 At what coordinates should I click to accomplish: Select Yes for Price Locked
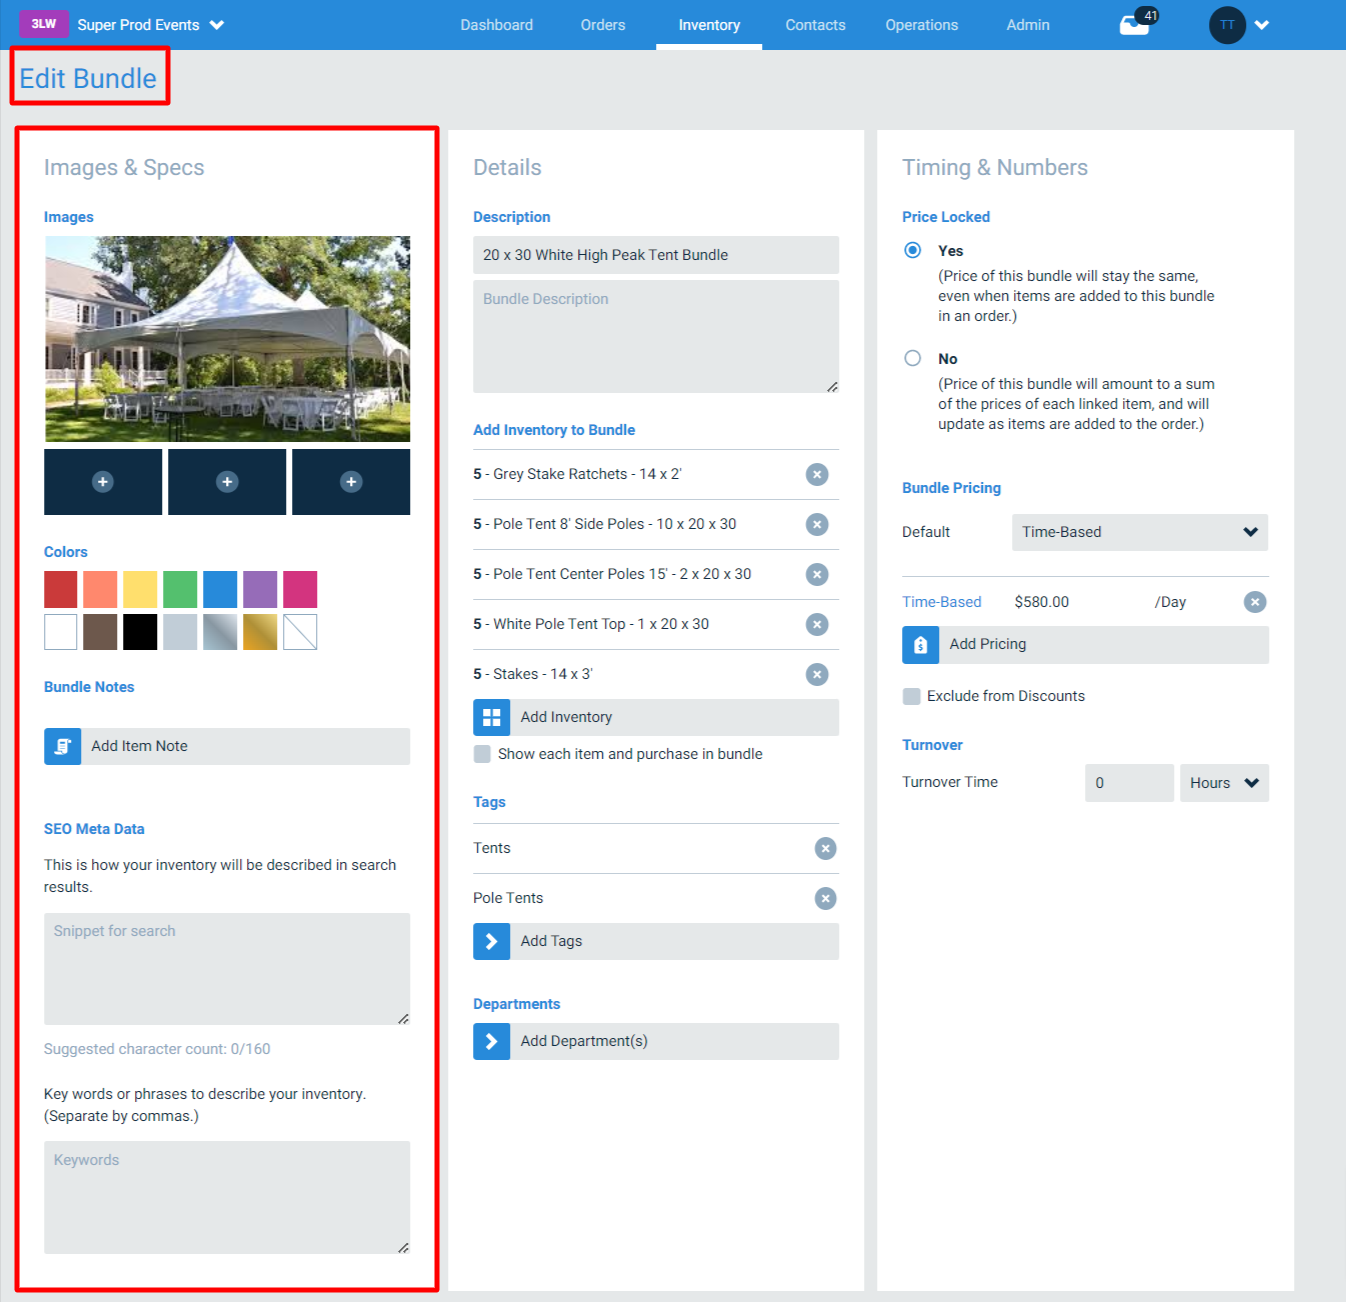click(x=912, y=250)
